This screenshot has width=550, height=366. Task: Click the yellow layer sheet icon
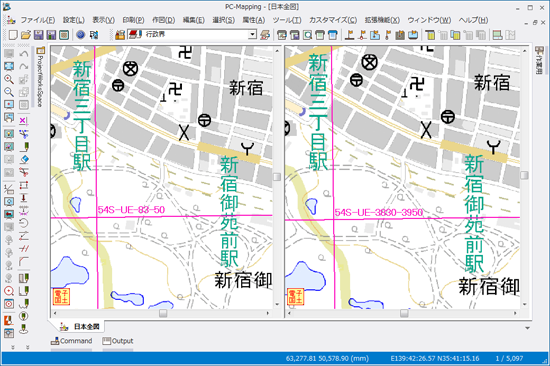tap(430, 35)
